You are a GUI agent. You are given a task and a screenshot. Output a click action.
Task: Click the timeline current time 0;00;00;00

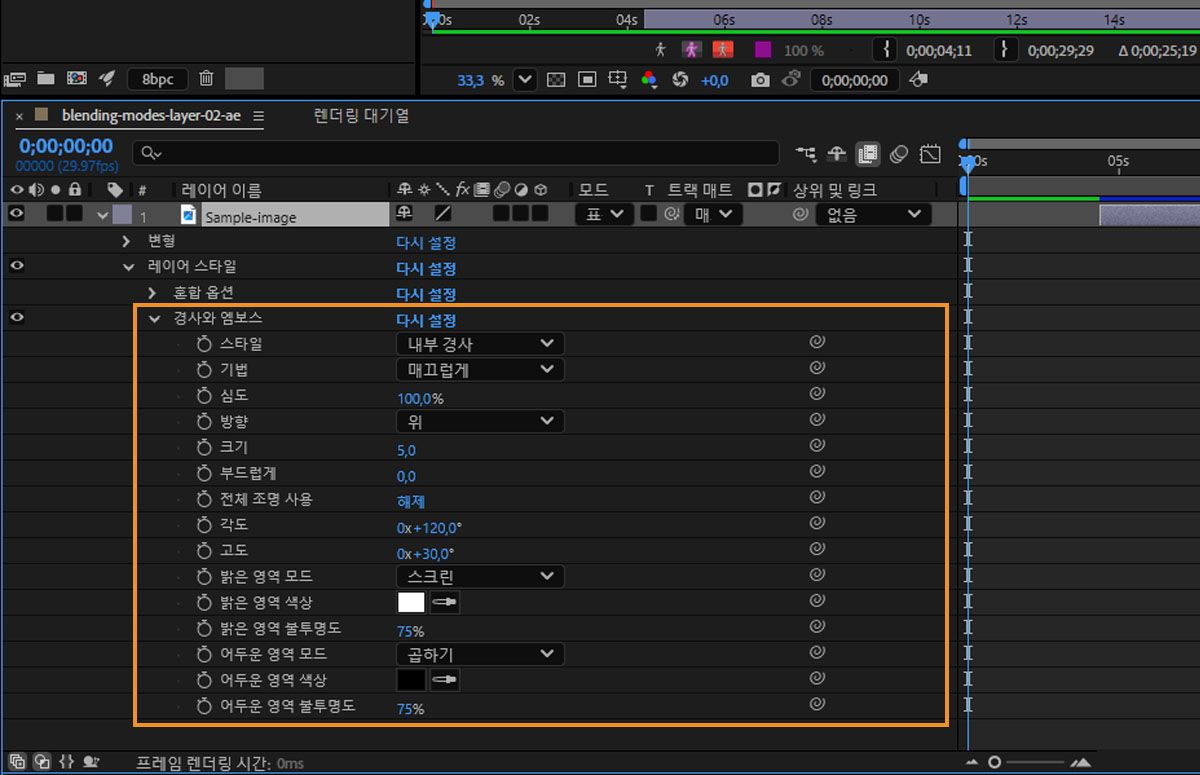coord(66,146)
